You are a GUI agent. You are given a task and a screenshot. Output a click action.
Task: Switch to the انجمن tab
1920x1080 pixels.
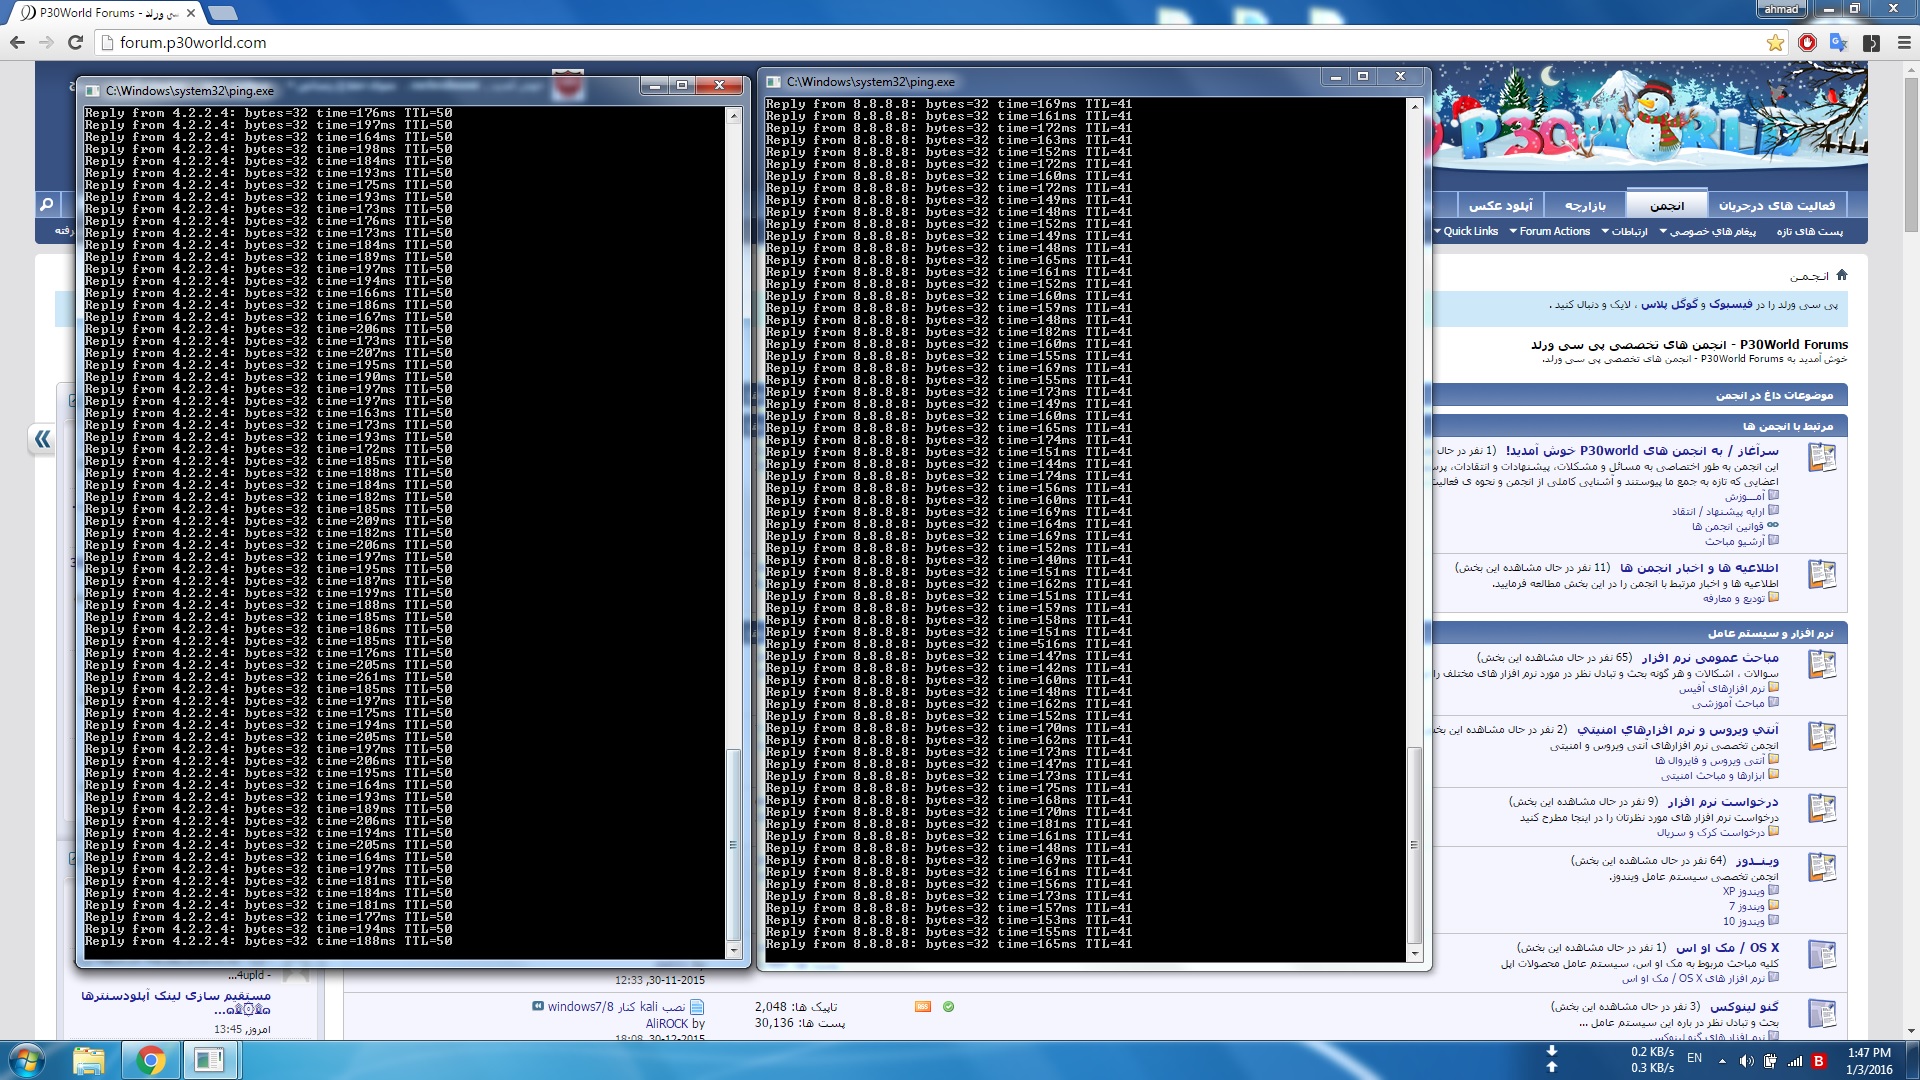point(1666,205)
